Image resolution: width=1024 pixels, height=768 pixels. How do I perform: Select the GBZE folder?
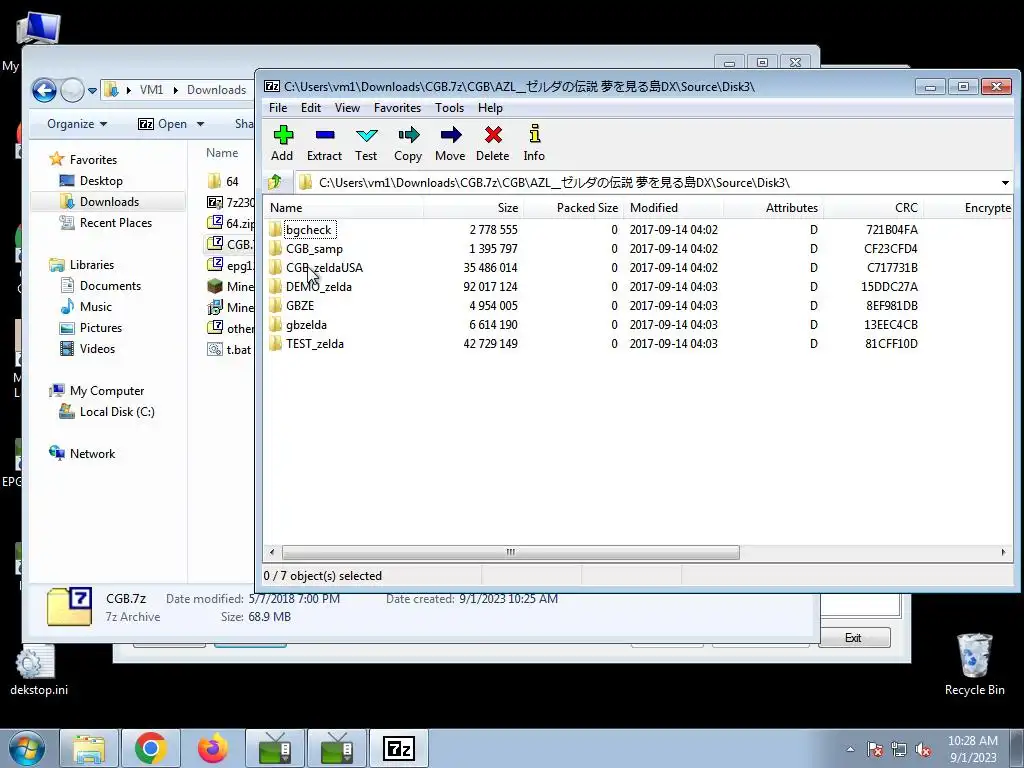point(300,306)
